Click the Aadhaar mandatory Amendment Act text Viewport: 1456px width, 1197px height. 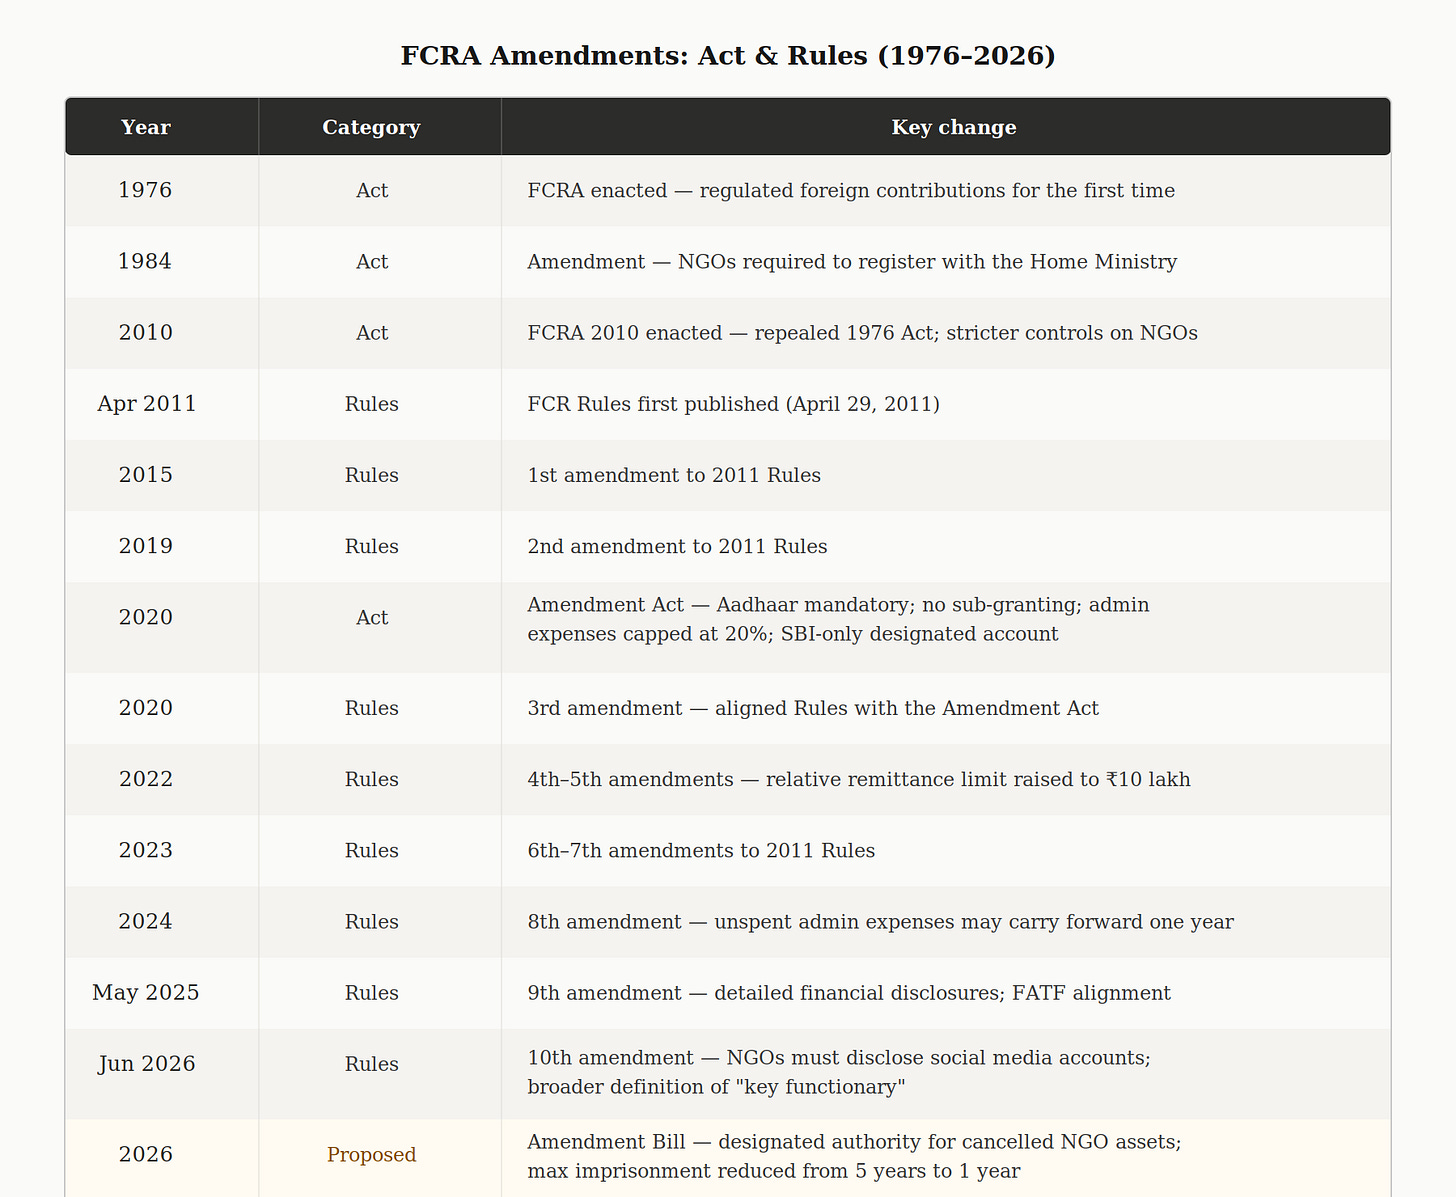838,619
